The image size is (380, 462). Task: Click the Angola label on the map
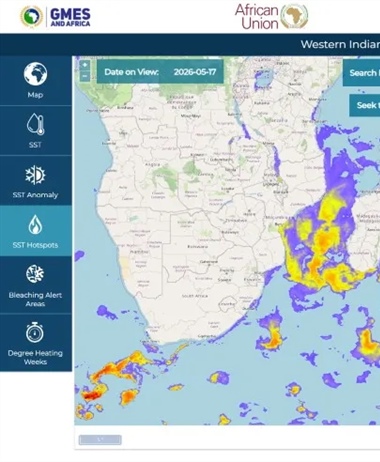[153, 164]
